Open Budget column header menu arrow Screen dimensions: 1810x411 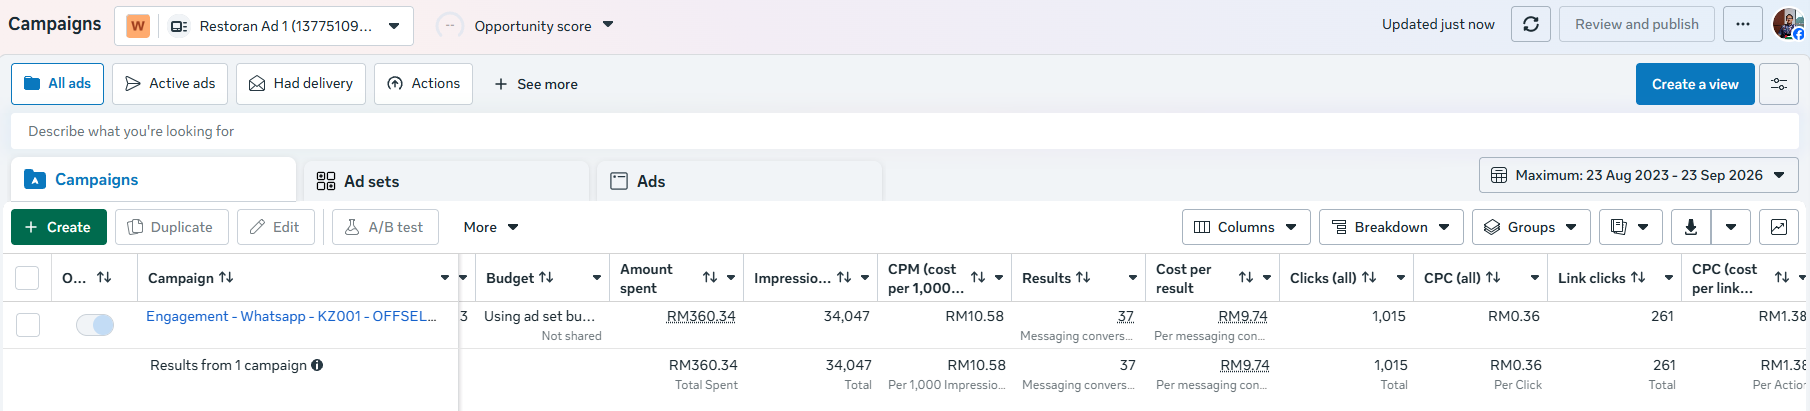point(597,278)
